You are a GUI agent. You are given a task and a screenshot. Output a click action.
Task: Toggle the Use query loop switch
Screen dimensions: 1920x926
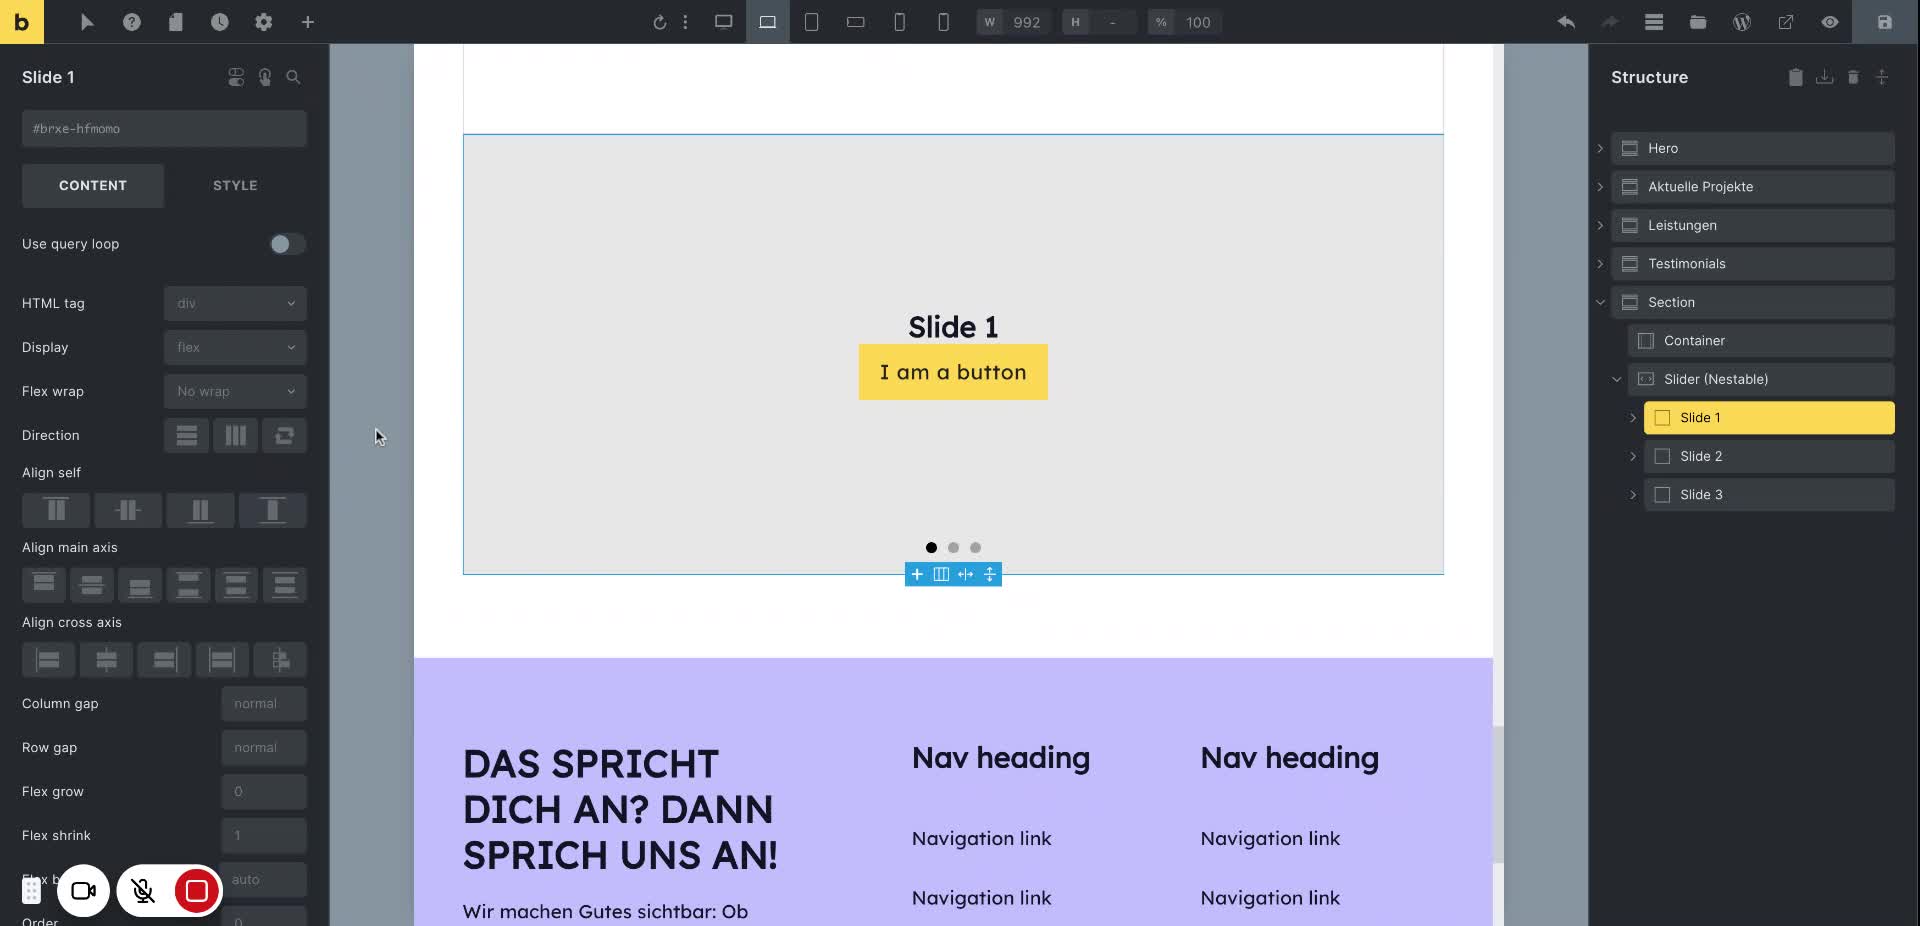tap(286, 244)
